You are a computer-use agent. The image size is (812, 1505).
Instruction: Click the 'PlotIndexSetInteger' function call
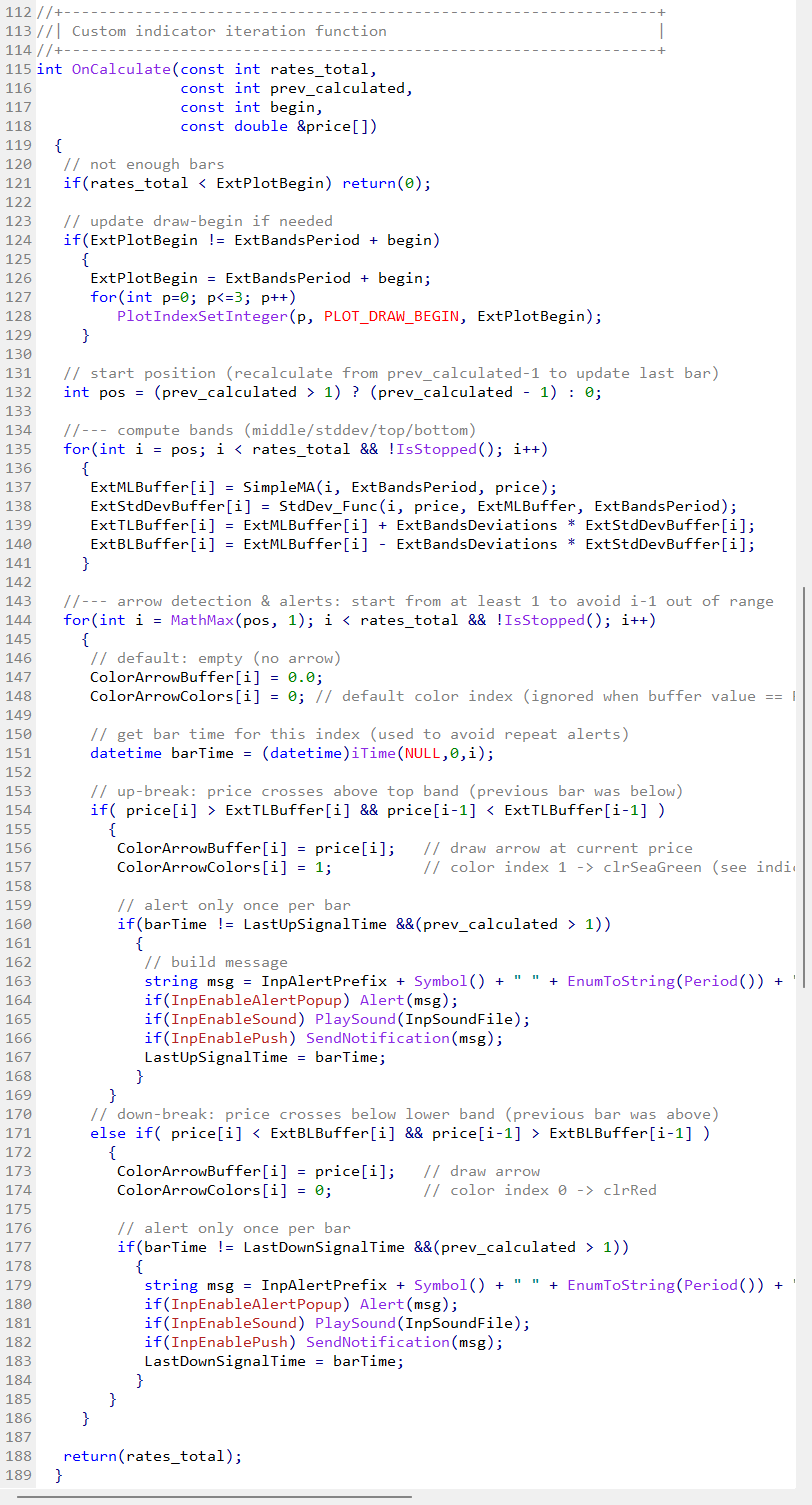click(x=202, y=316)
